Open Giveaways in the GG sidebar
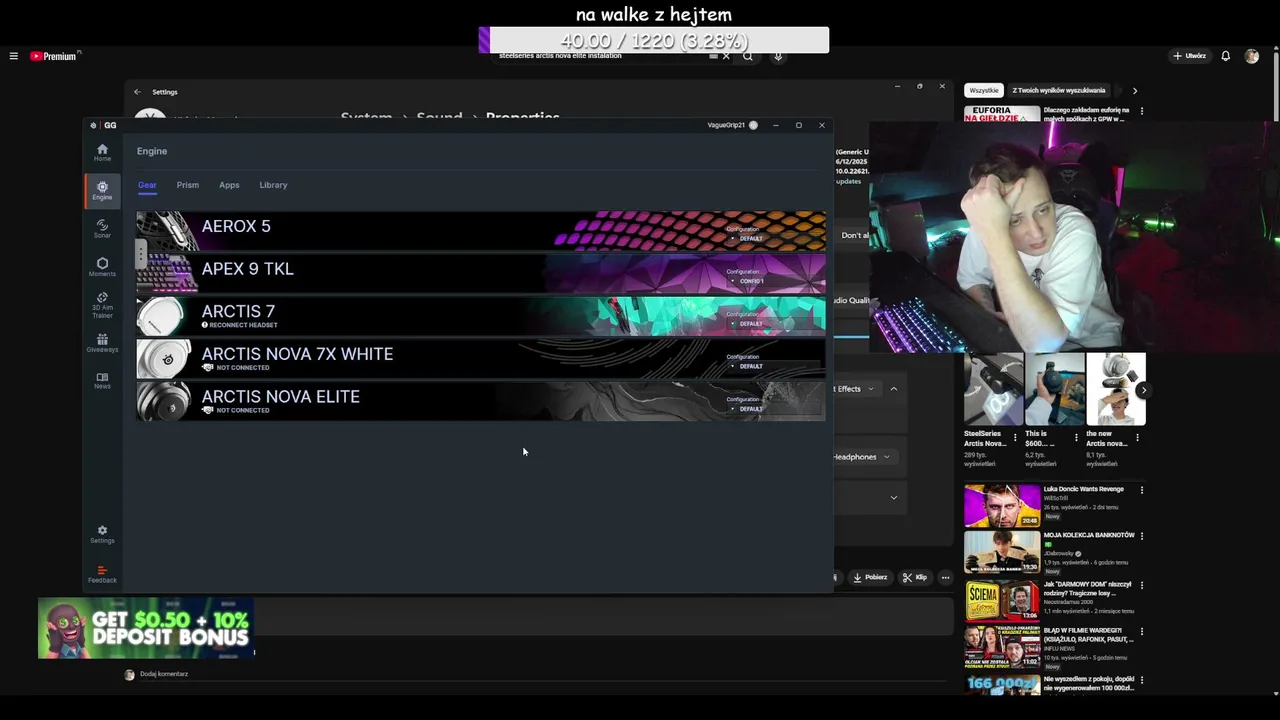Viewport: 1280px width, 720px height. pos(102,344)
